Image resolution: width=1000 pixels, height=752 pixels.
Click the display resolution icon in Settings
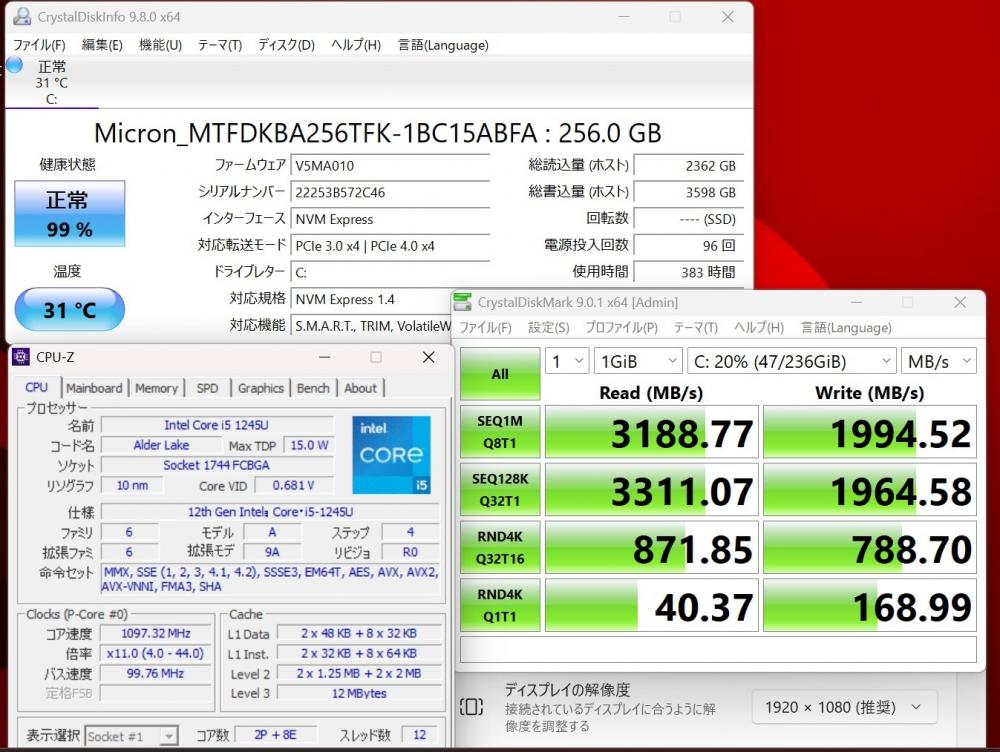pyautogui.click(x=471, y=707)
